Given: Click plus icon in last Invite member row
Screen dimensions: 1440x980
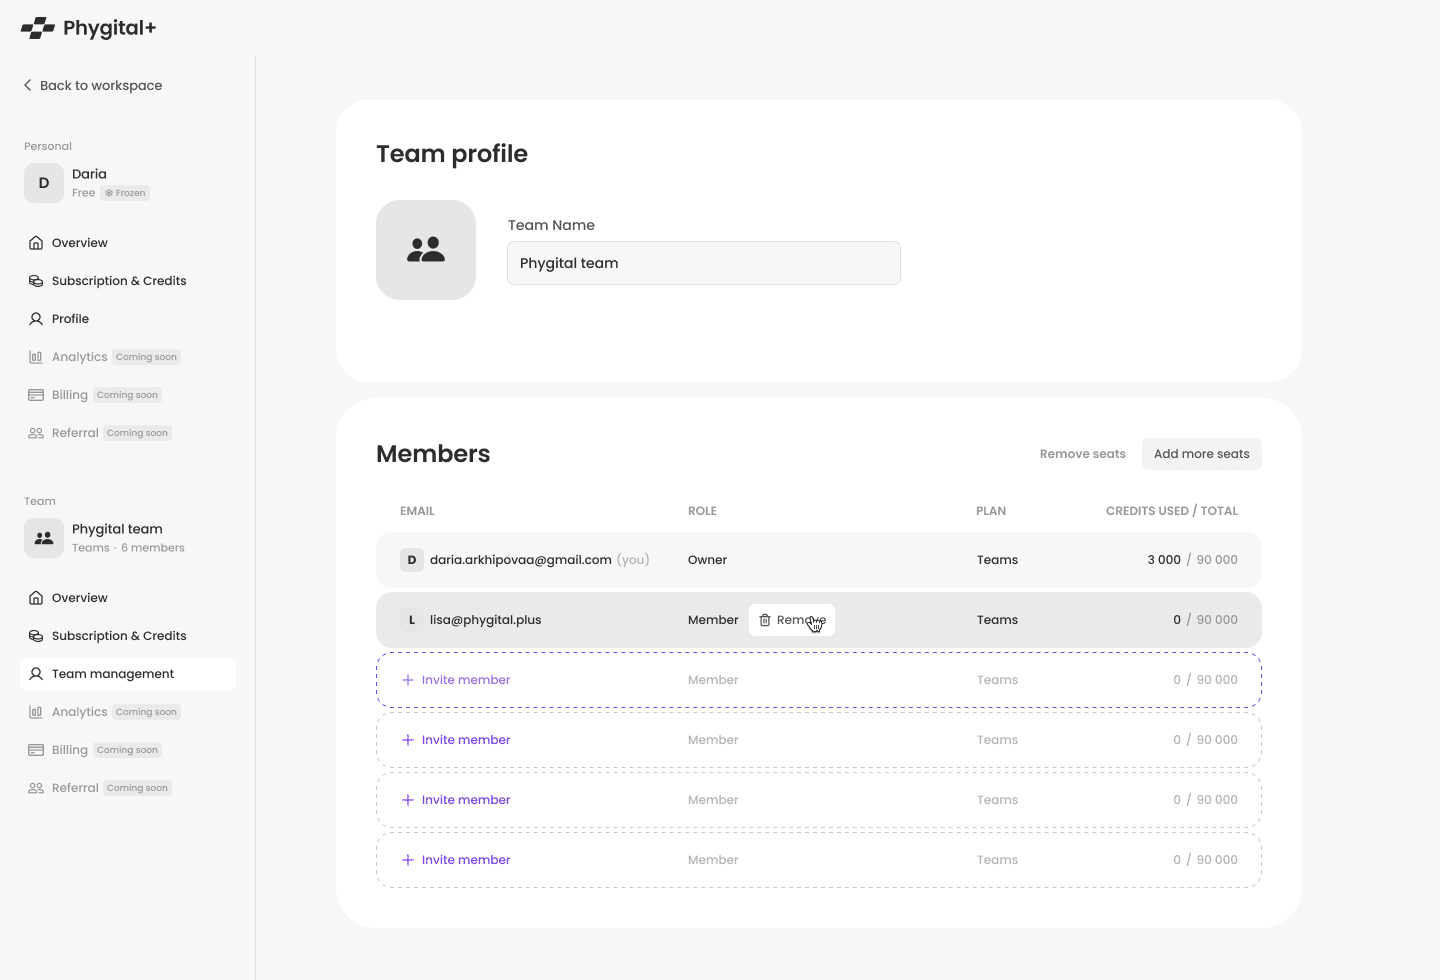Looking at the screenshot, I should [408, 860].
